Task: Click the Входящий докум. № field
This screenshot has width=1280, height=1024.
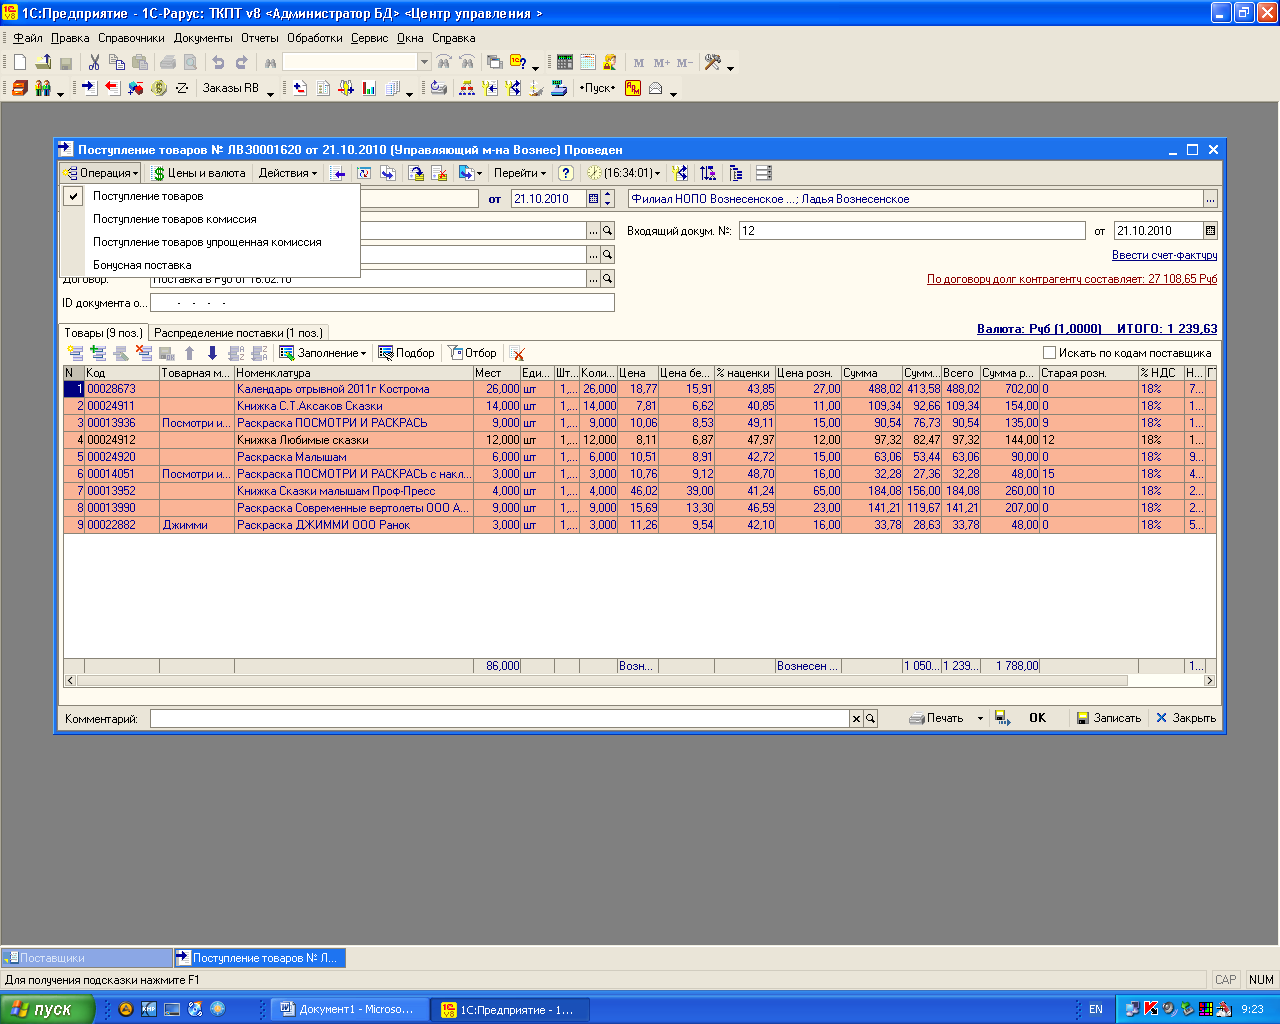Action: click(912, 231)
